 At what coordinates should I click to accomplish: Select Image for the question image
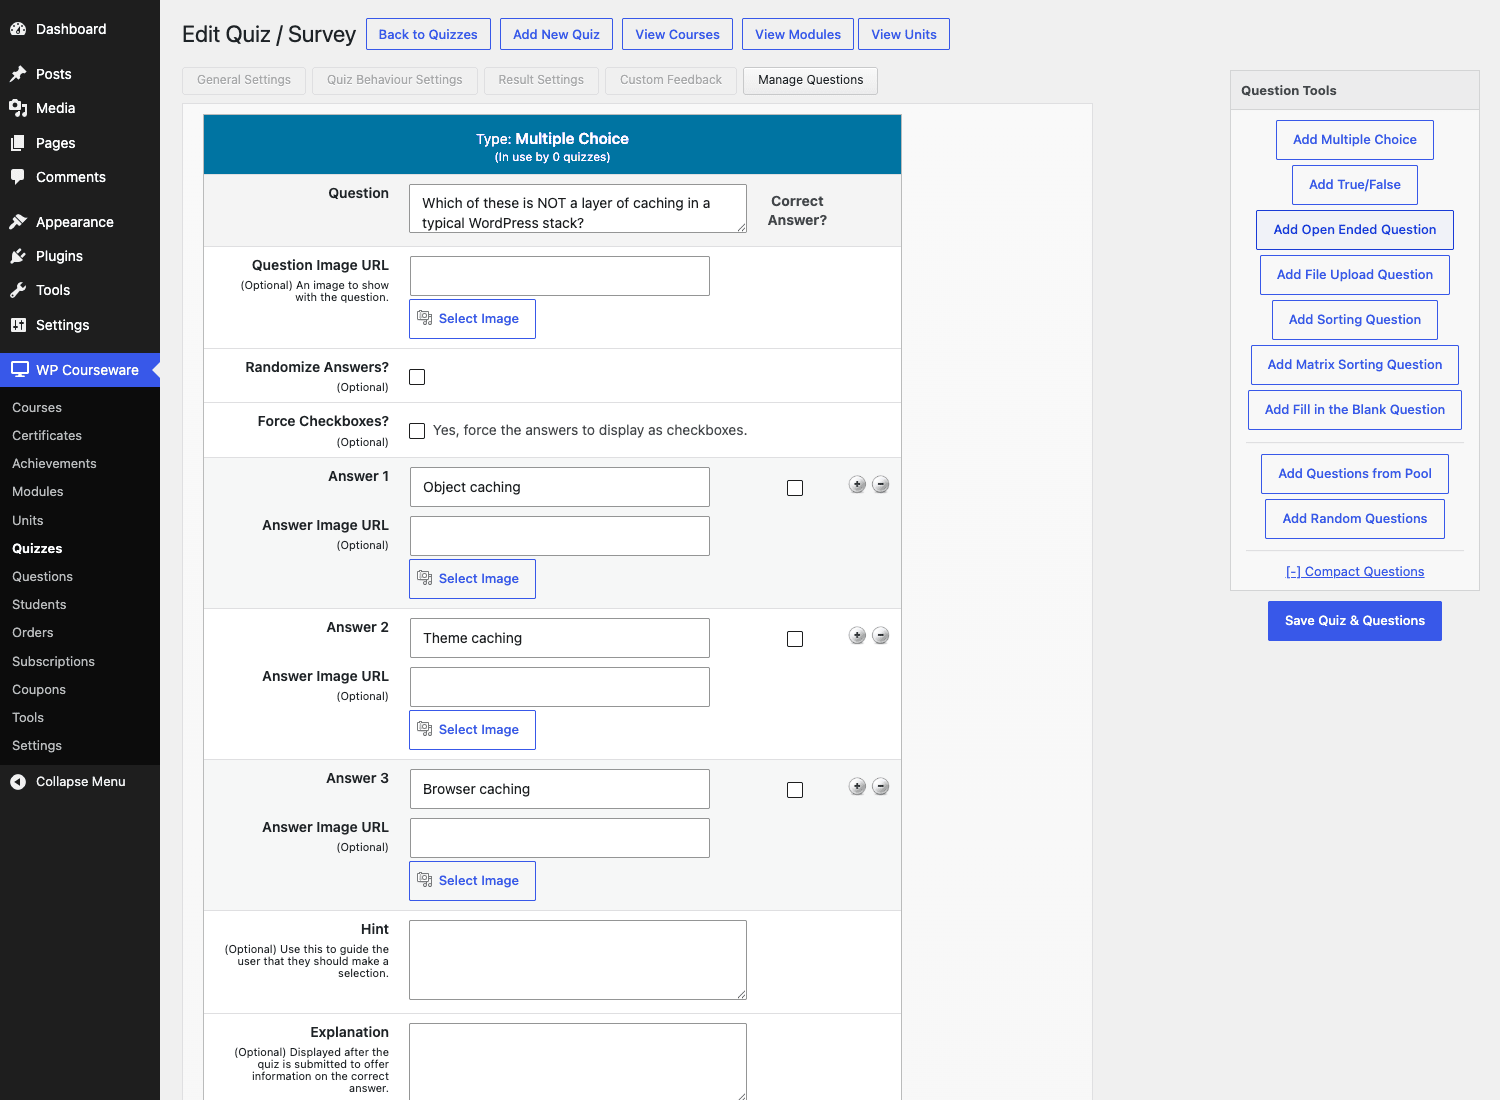pos(472,319)
